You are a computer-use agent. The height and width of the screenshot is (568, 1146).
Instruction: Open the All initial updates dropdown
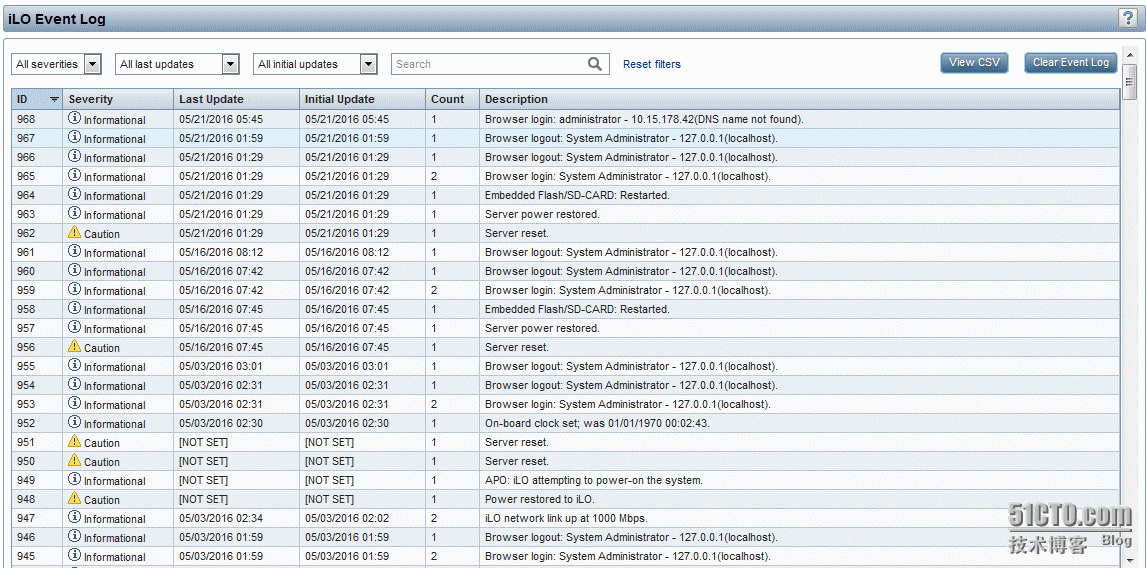tap(315, 64)
